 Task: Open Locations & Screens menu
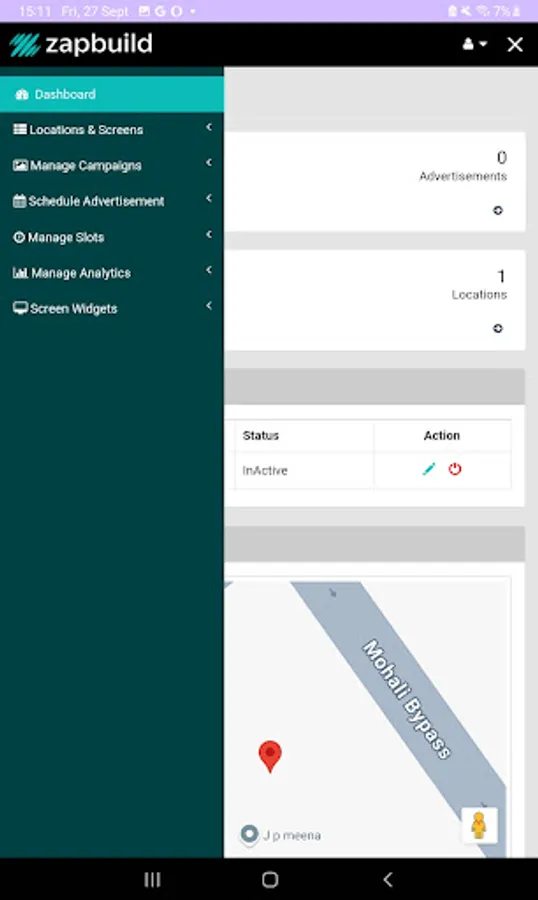[x=112, y=130]
